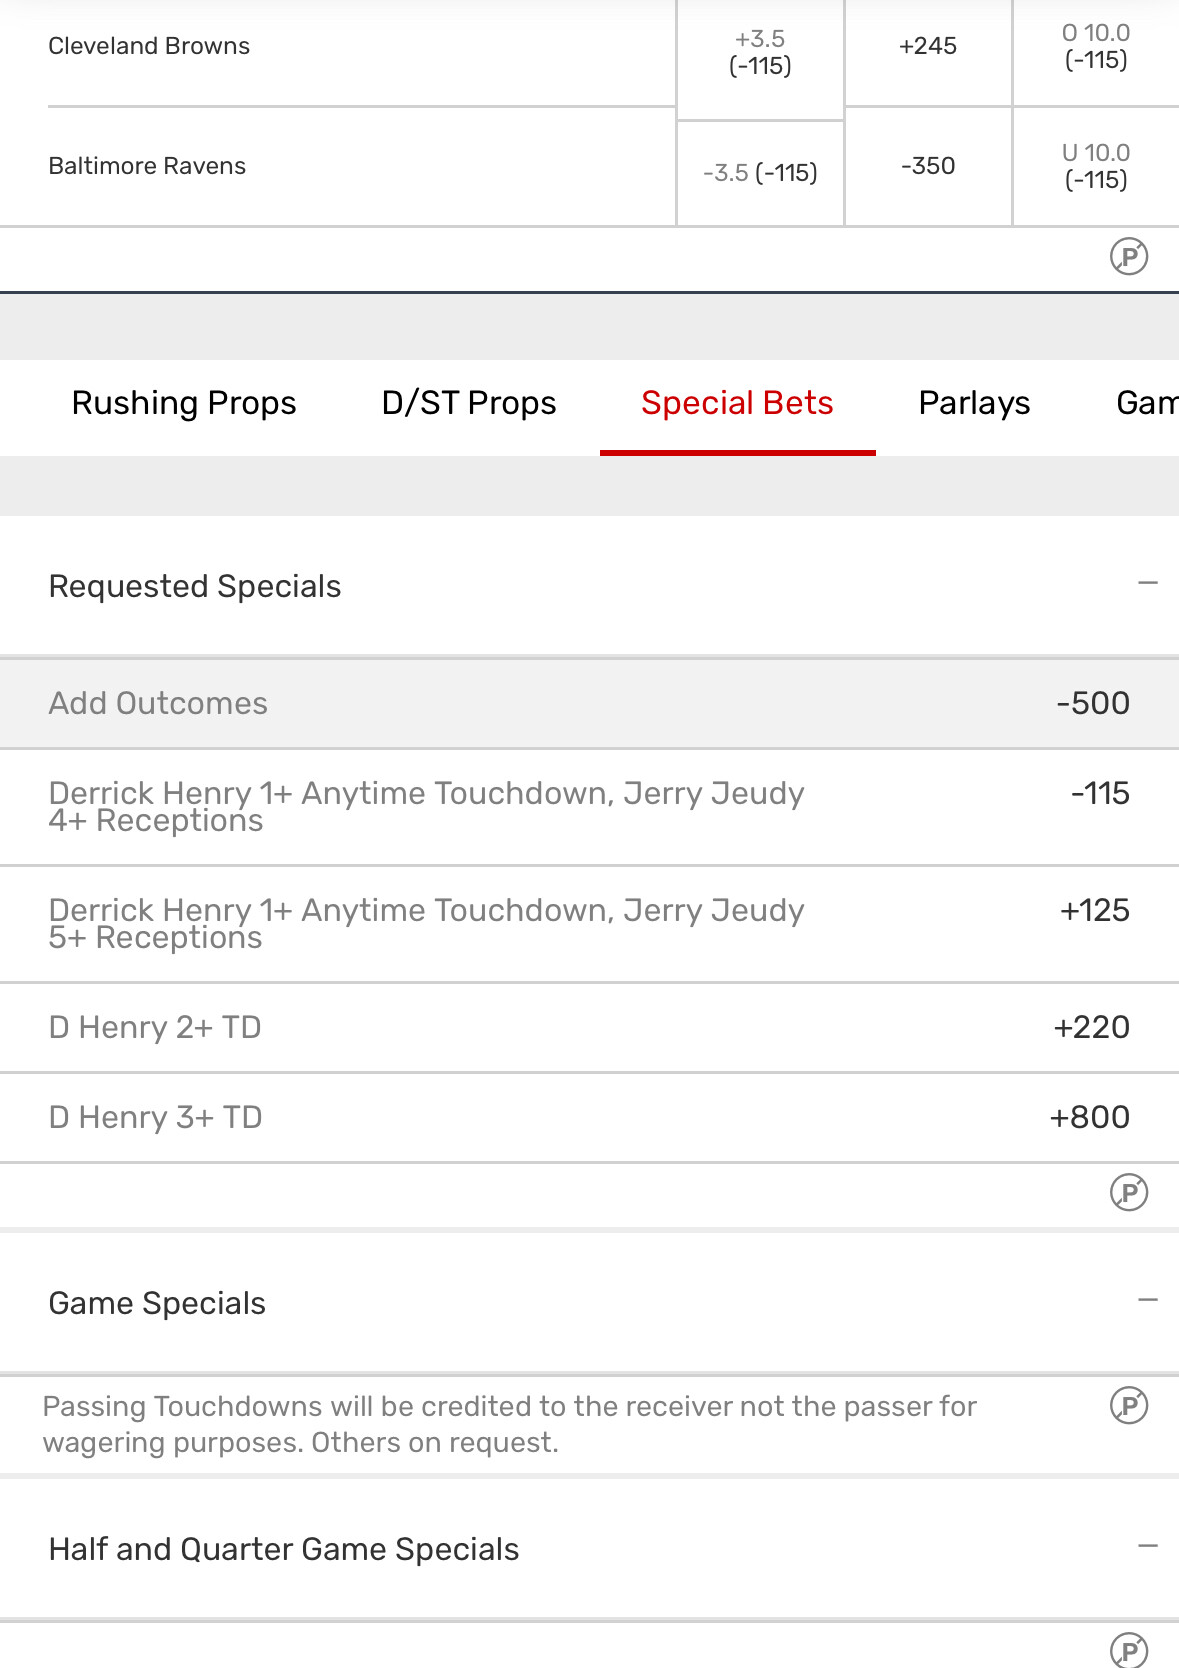Select the Parlays tab
This screenshot has height=1668, width=1179.
(x=974, y=403)
